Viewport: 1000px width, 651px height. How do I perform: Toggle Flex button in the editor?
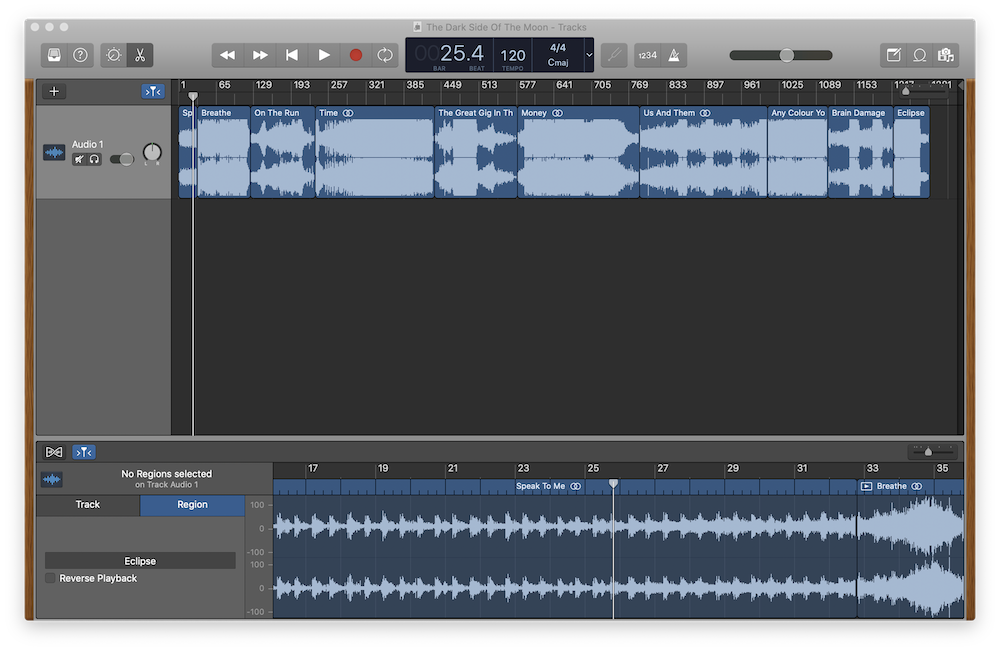pos(54,452)
